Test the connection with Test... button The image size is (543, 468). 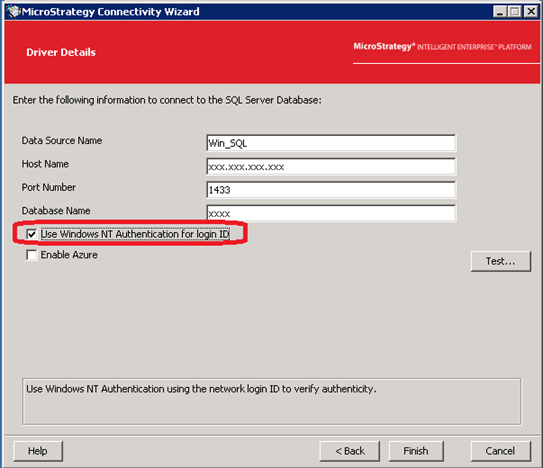tap(501, 261)
